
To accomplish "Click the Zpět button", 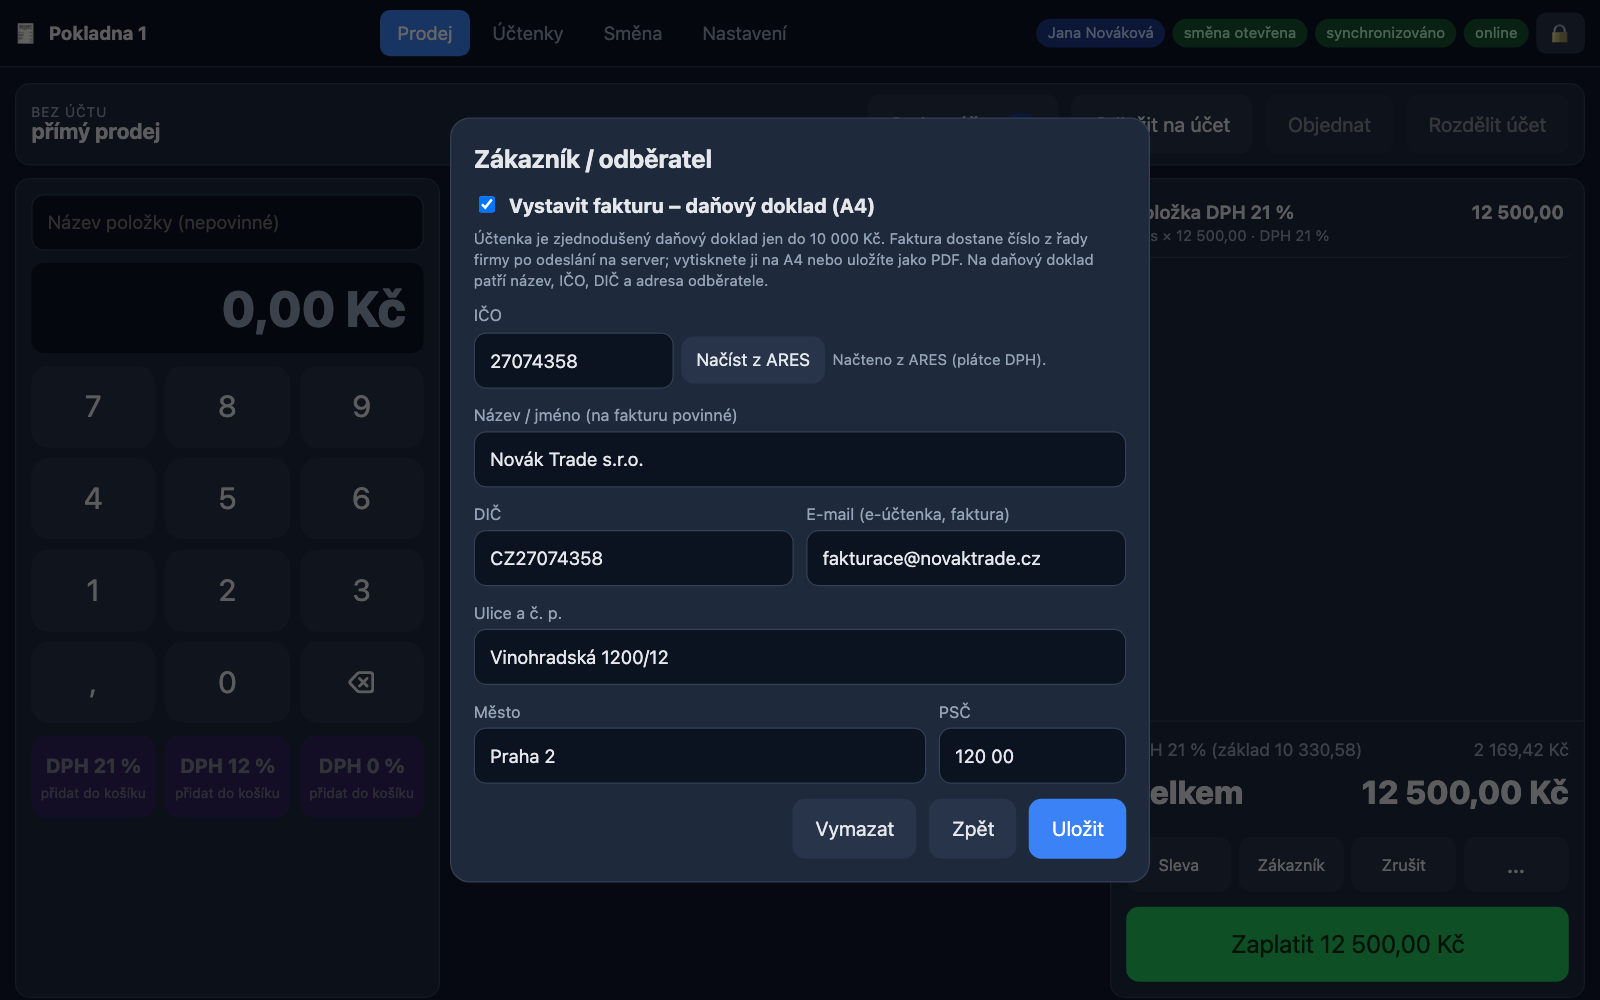I will [x=972, y=829].
